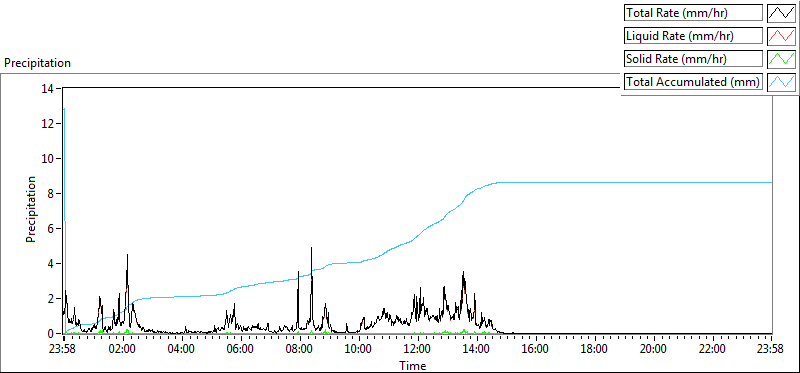Click the Time axis label
The height and width of the screenshot is (373, 800).
click(412, 365)
